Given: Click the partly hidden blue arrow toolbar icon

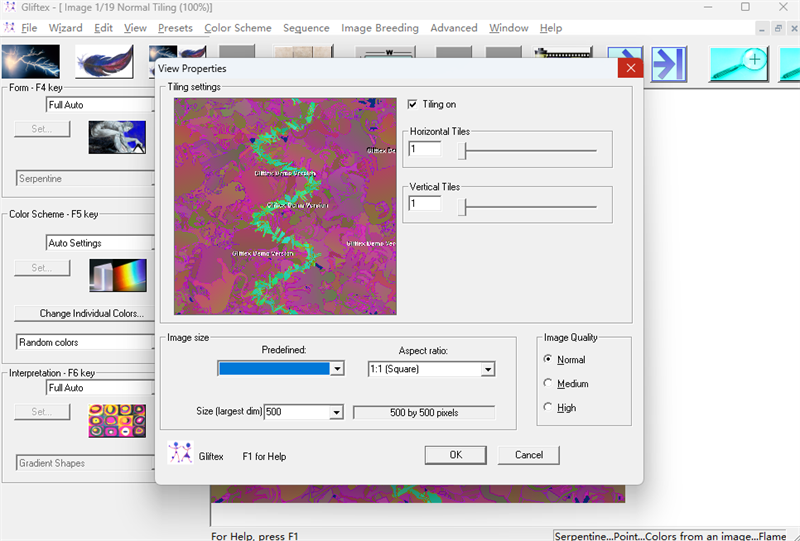Looking at the screenshot, I should point(625,53).
